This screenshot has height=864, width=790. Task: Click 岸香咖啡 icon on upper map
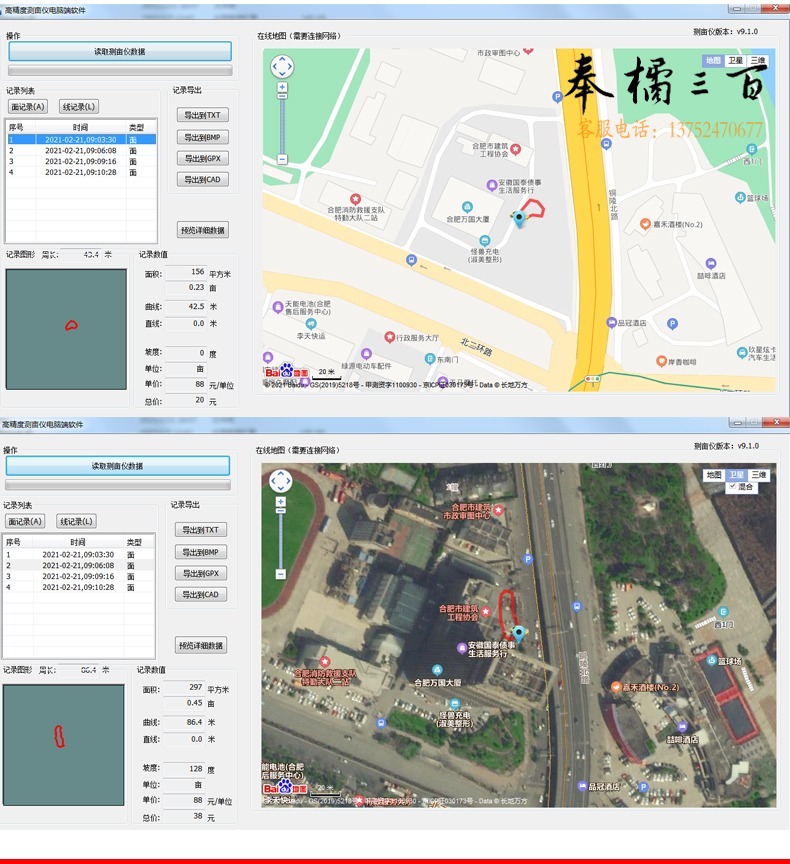tap(662, 361)
